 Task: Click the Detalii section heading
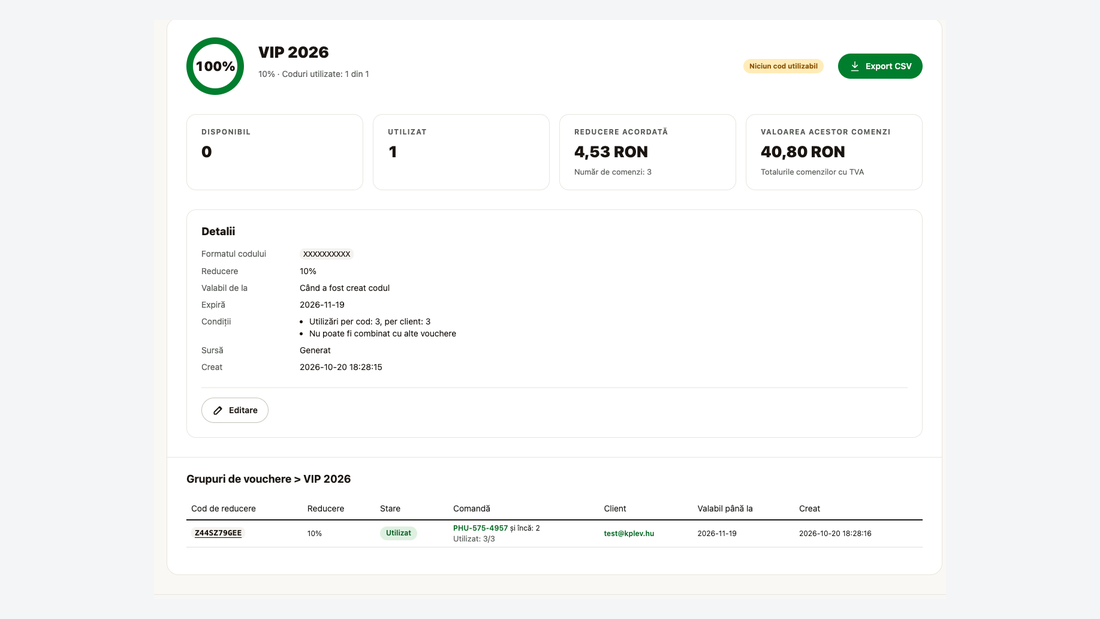coord(218,232)
